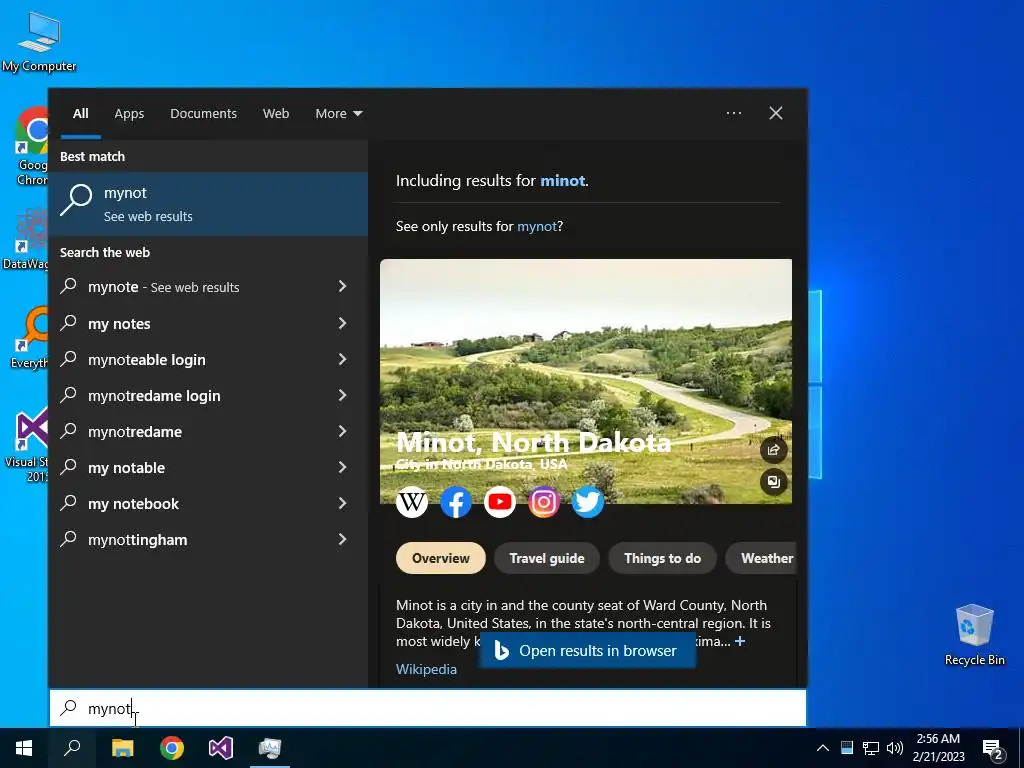
Task: Expand the mynotredame suggestion arrow
Action: pos(342,431)
